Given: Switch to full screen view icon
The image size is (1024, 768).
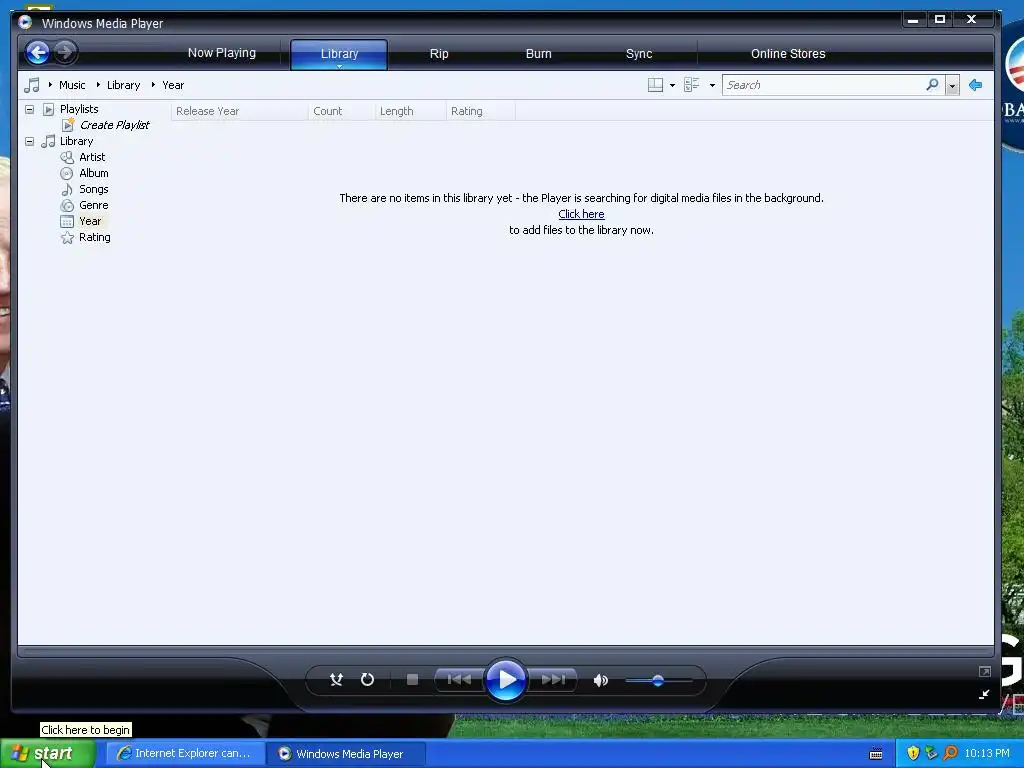Looking at the screenshot, I should tap(985, 671).
